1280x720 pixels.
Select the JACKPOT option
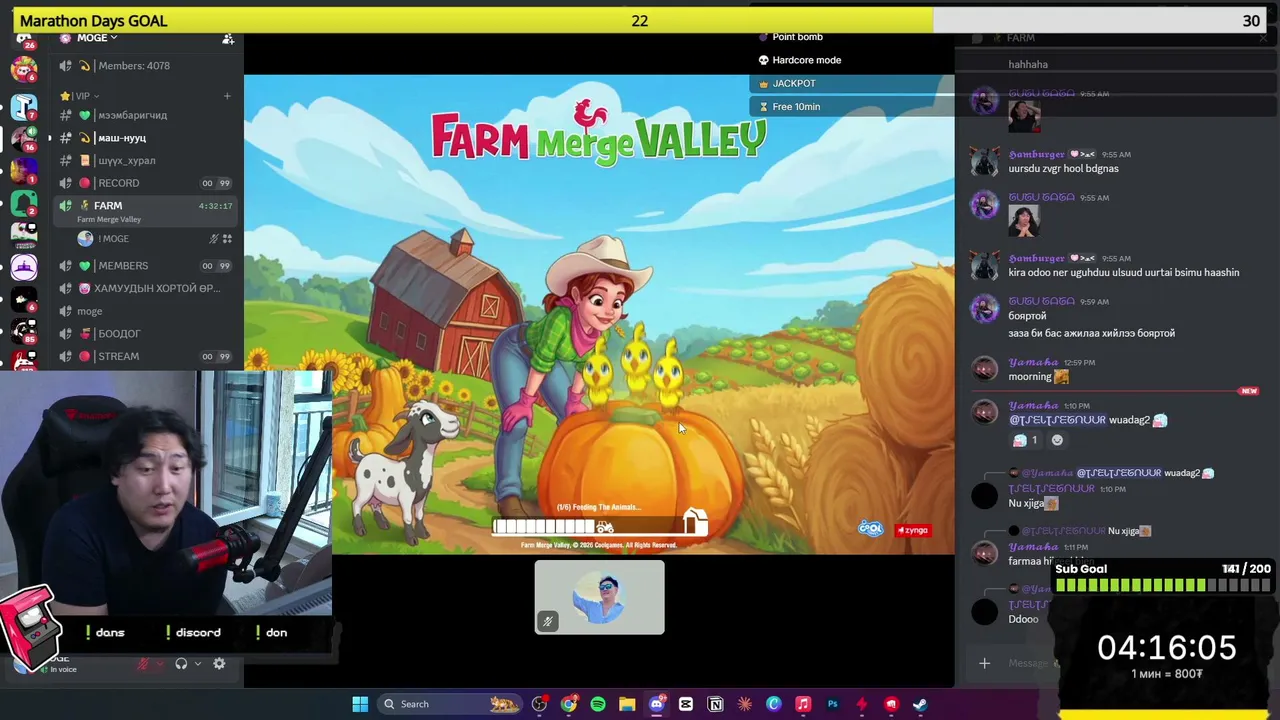pos(794,84)
